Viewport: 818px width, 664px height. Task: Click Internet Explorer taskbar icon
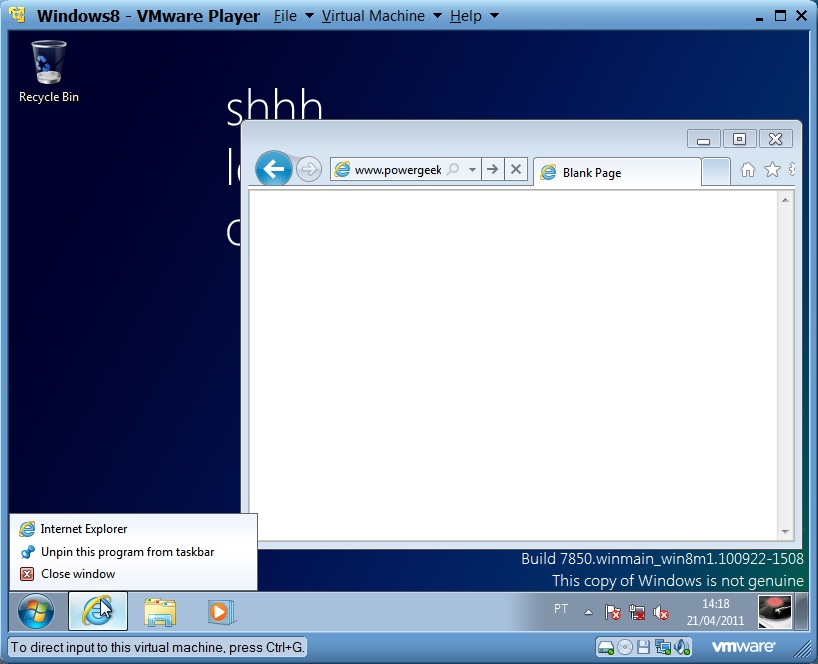[x=98, y=611]
